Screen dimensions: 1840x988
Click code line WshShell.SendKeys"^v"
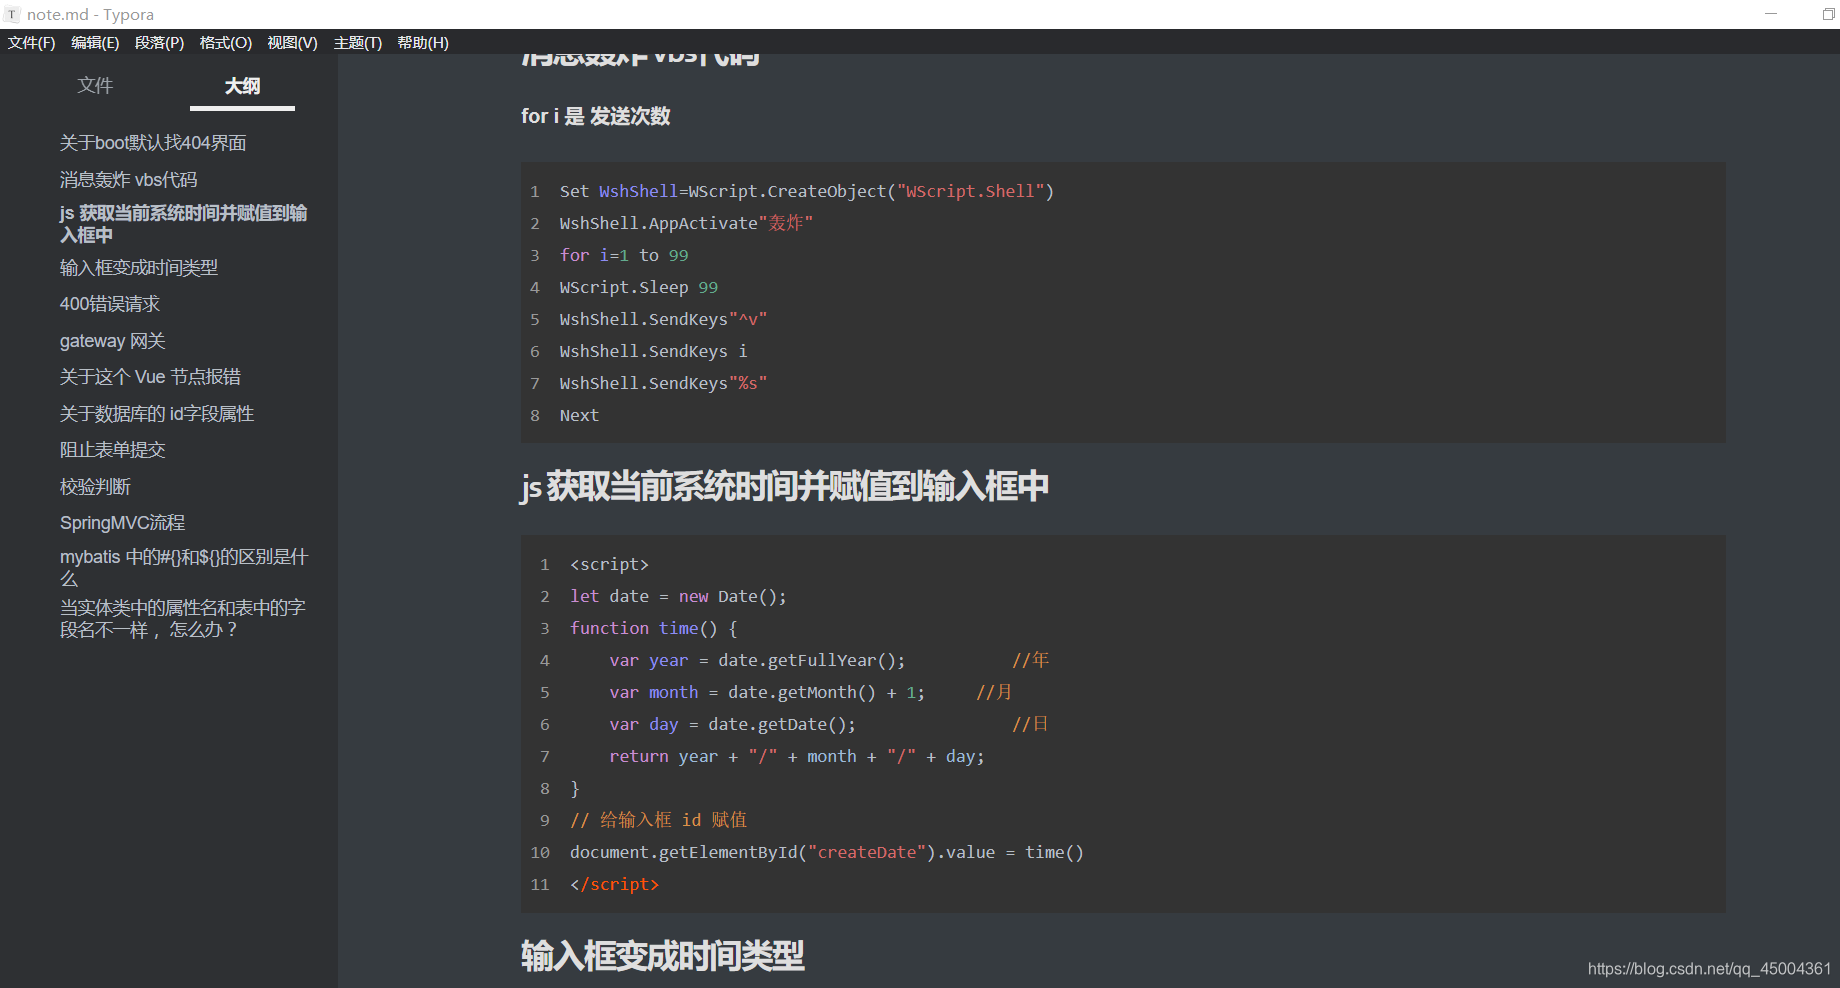[x=663, y=319]
